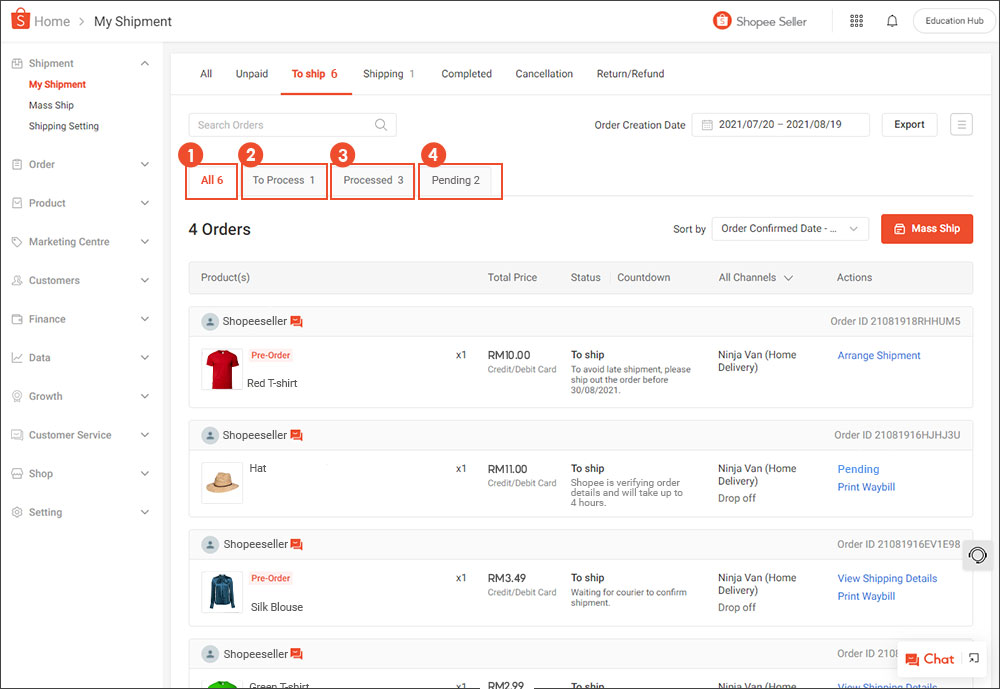Click the magnifier in Search Orders
1000x689 pixels.
click(380, 125)
